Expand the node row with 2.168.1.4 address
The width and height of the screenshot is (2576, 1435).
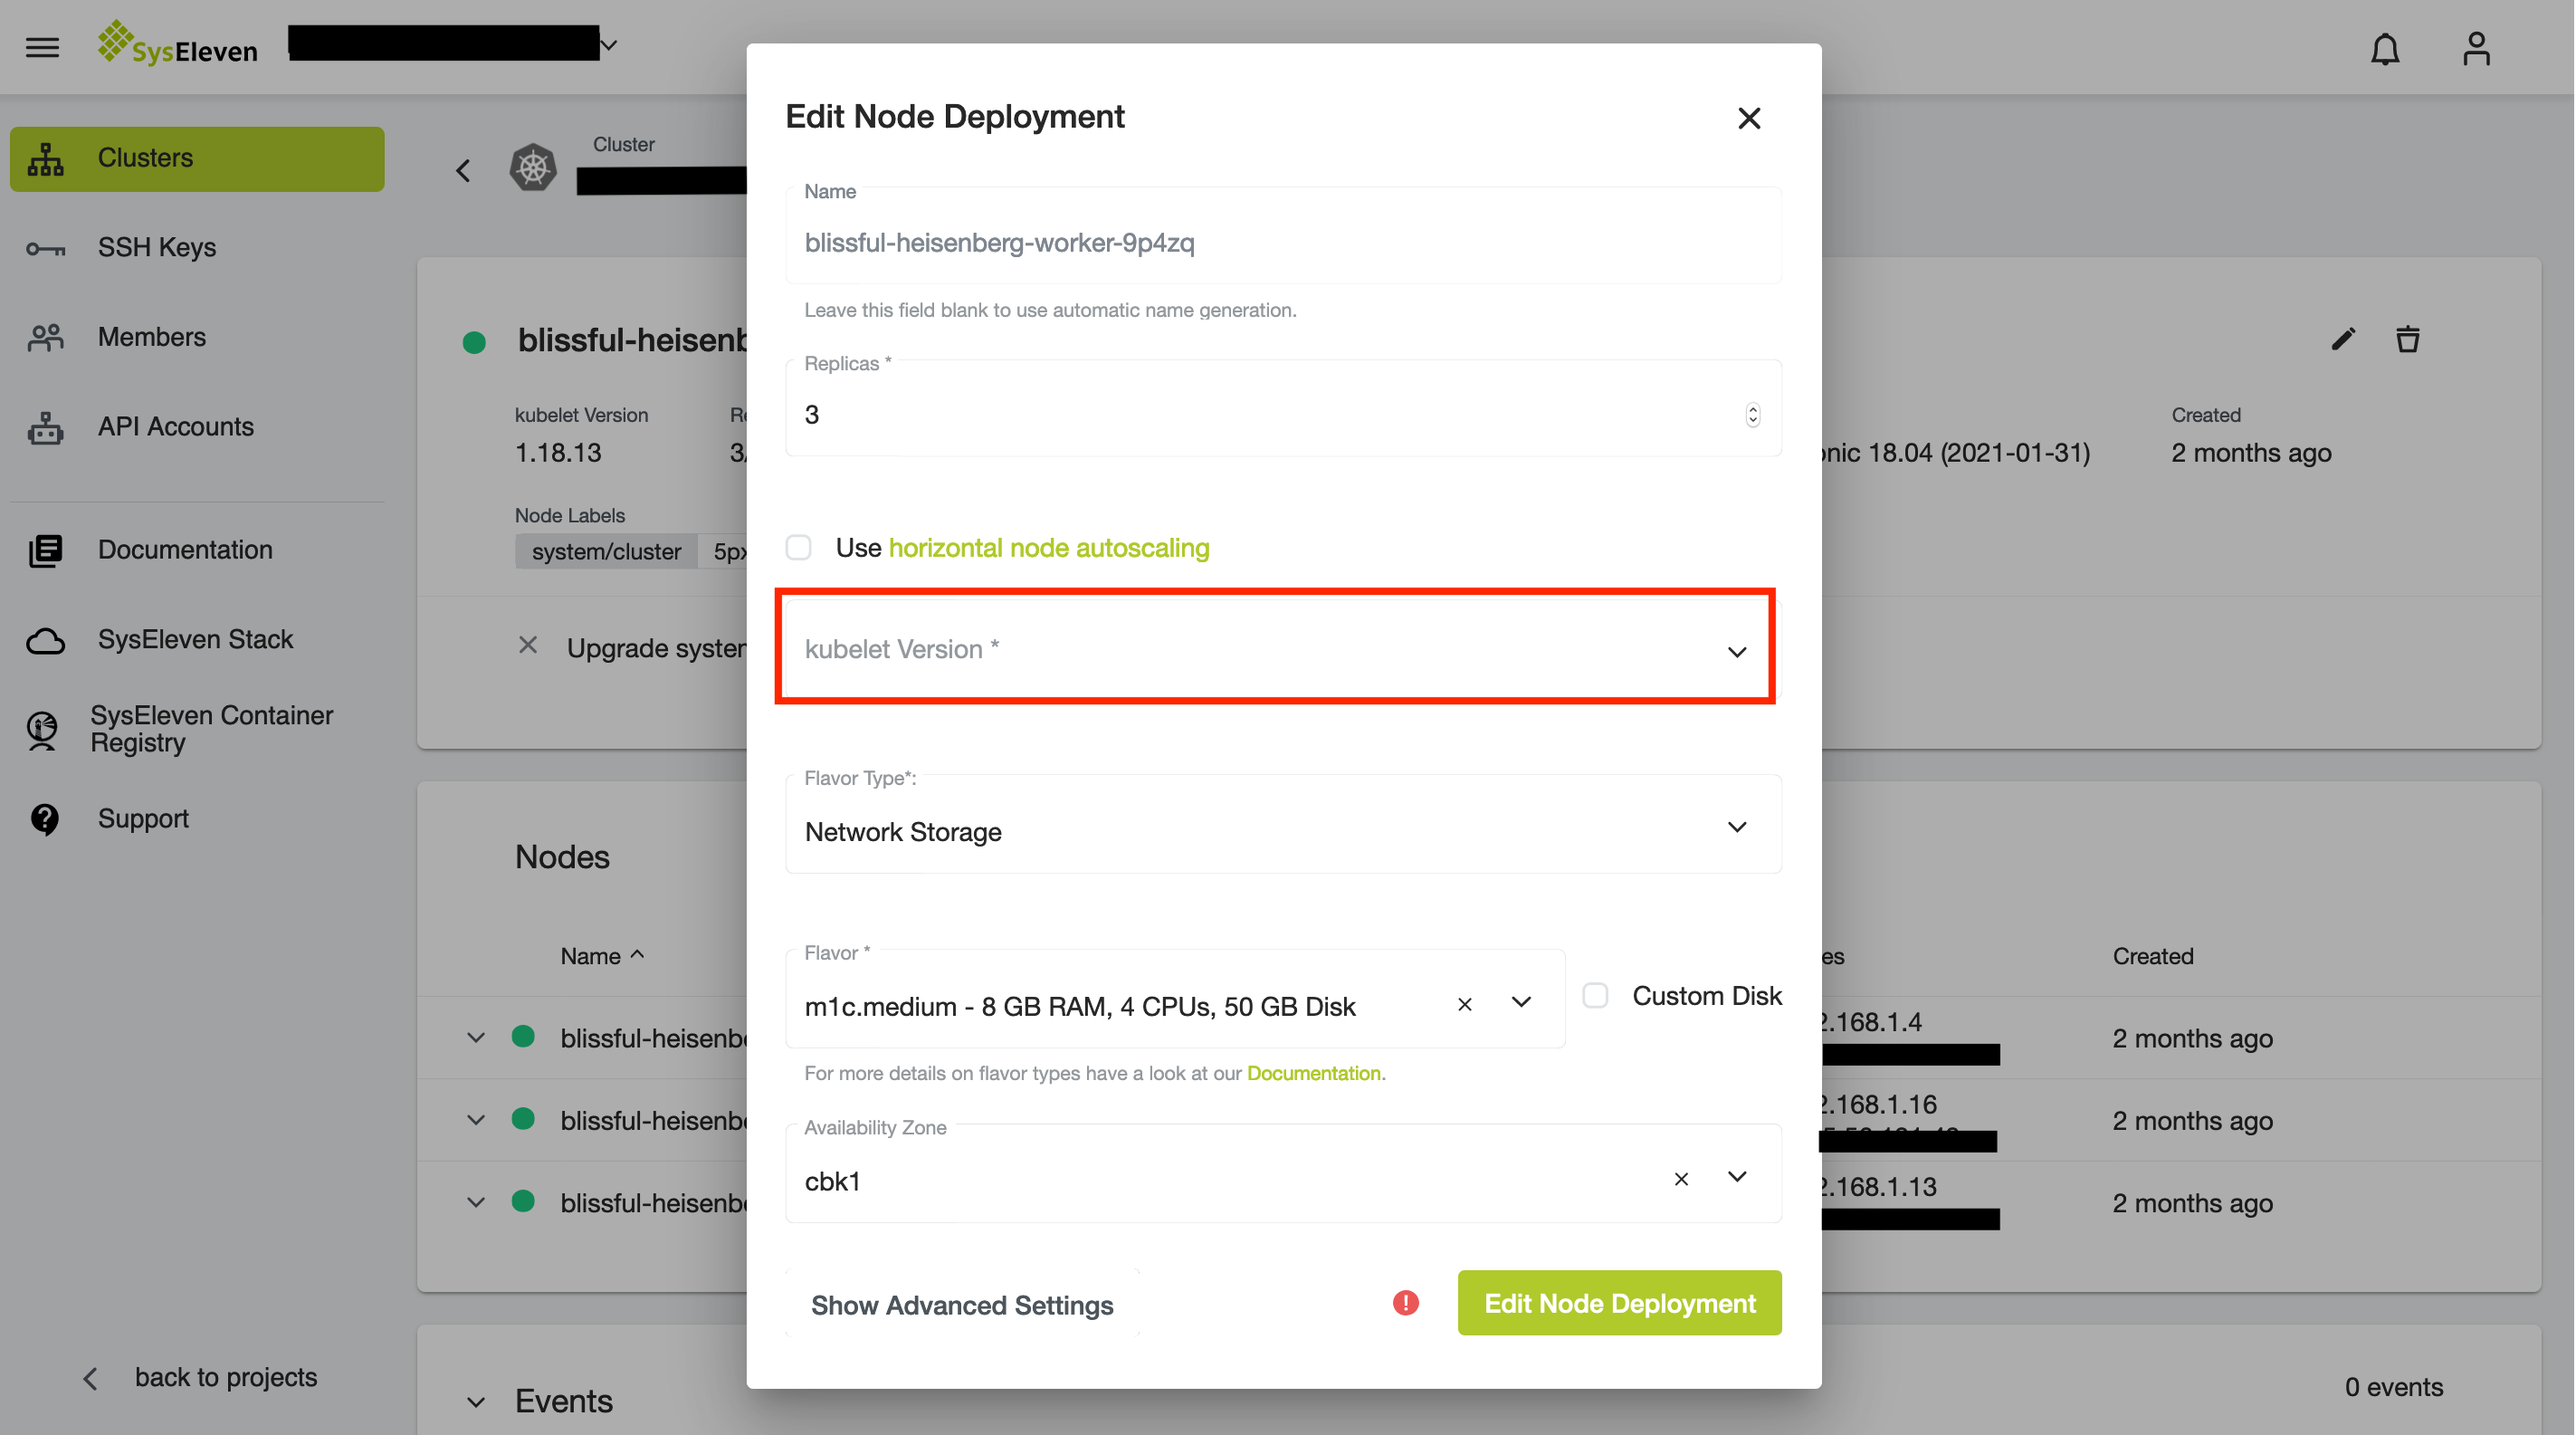pos(476,1037)
